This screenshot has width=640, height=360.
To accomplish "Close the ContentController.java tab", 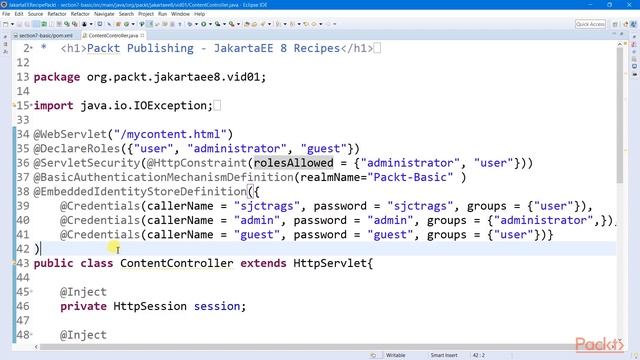I will point(142,36).
